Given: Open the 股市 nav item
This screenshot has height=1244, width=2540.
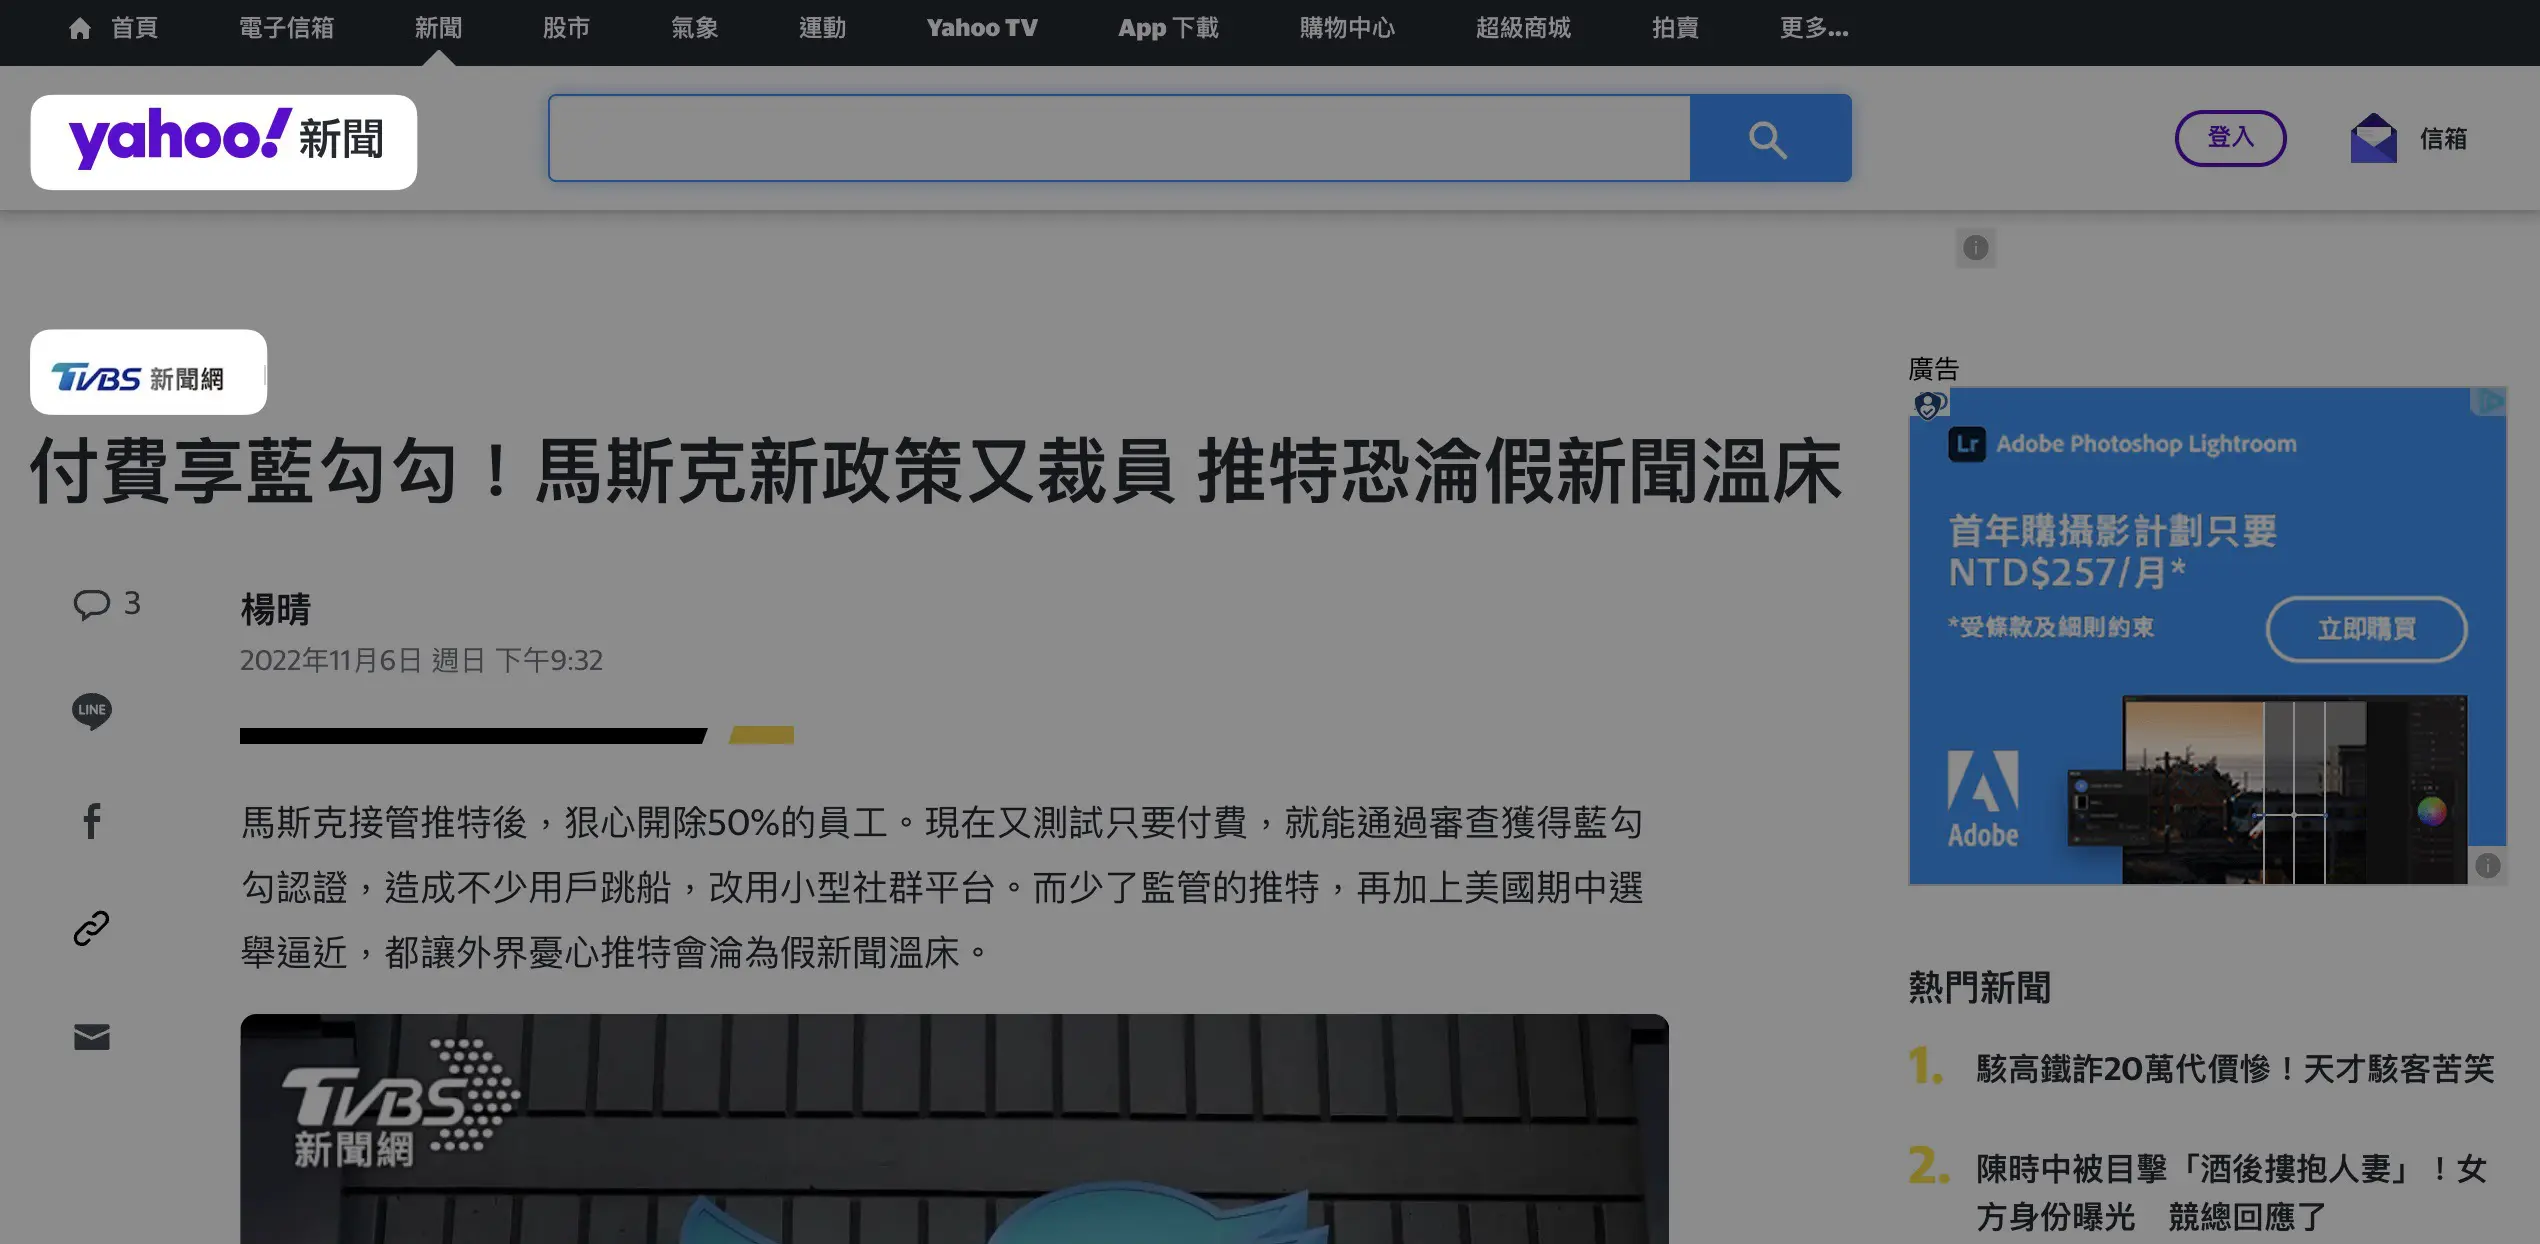Looking at the screenshot, I should (566, 28).
